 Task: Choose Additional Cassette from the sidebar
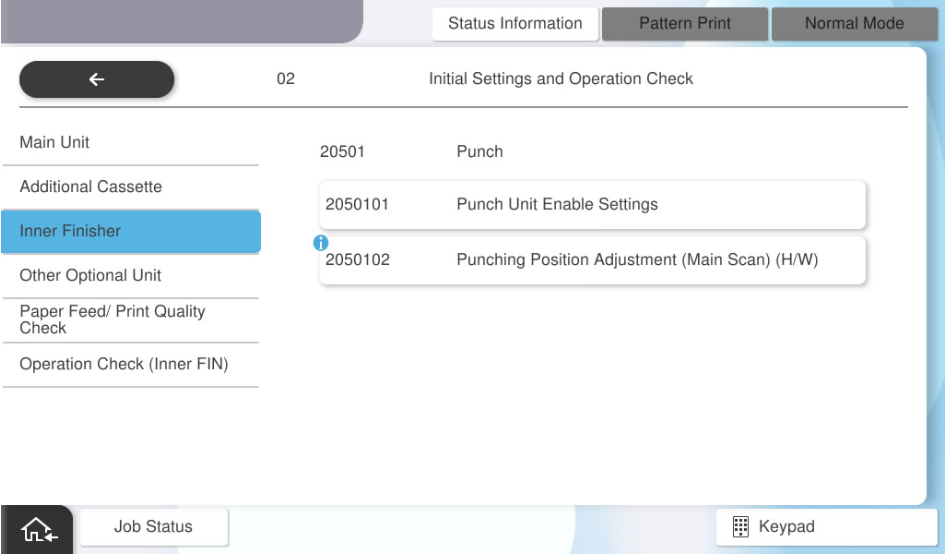click(x=130, y=187)
